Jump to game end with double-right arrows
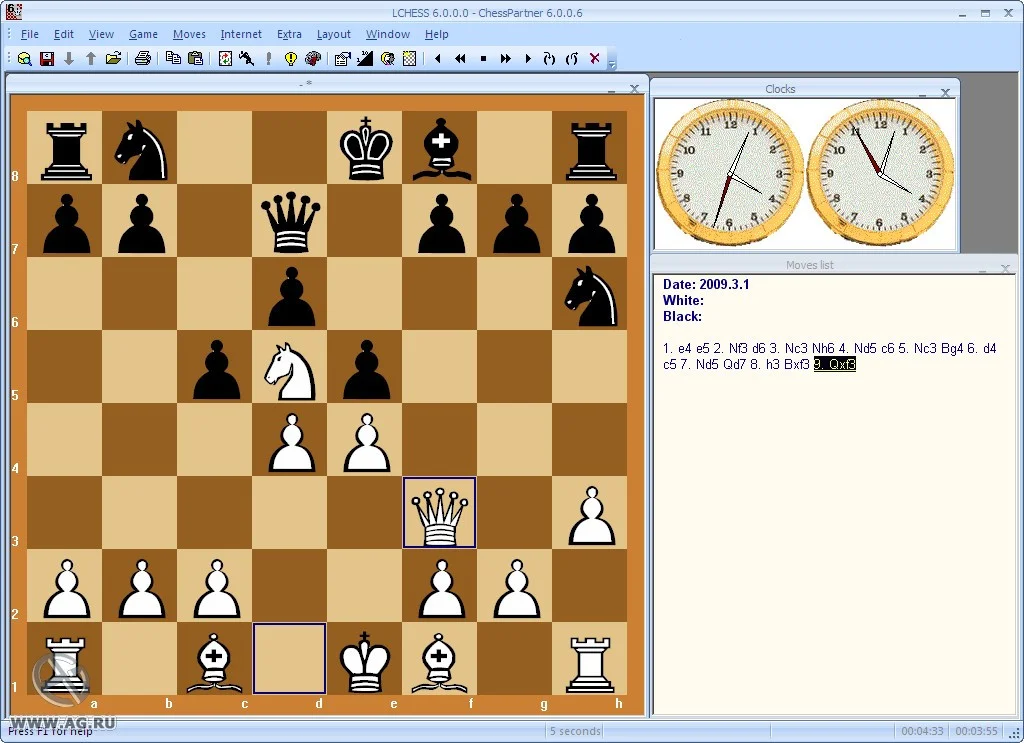The width and height of the screenshot is (1024, 743). 505,59
